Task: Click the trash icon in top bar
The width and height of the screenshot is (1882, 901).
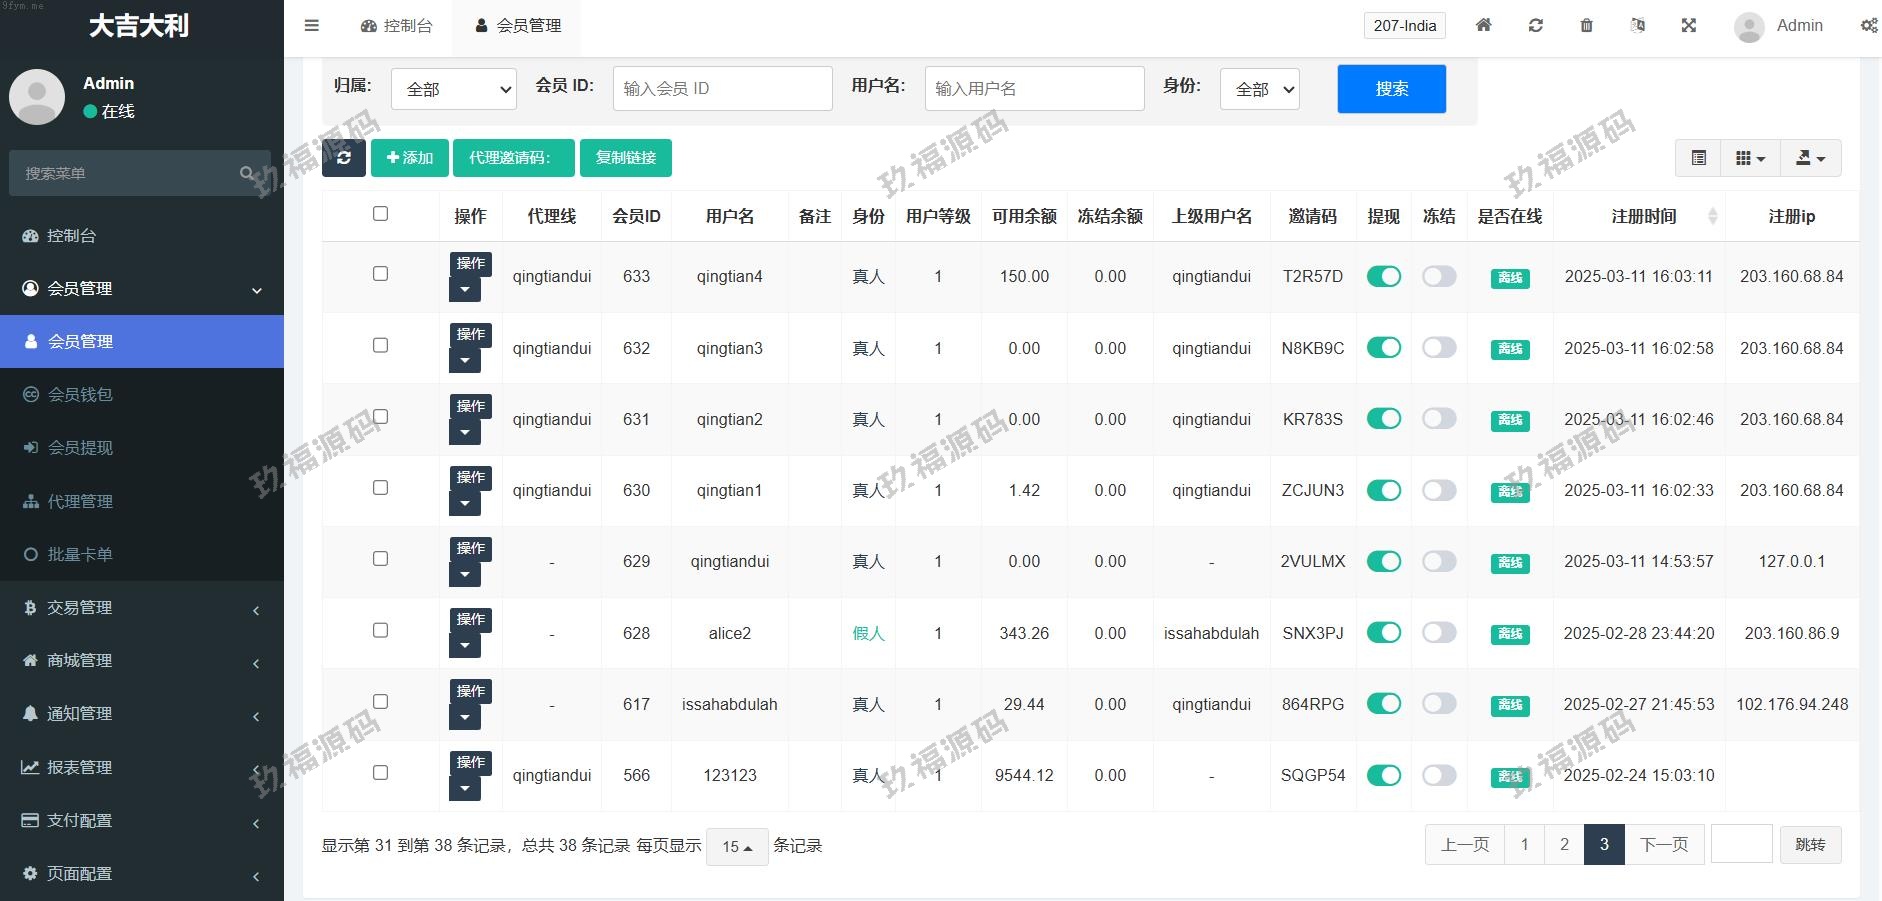Action: pyautogui.click(x=1586, y=26)
